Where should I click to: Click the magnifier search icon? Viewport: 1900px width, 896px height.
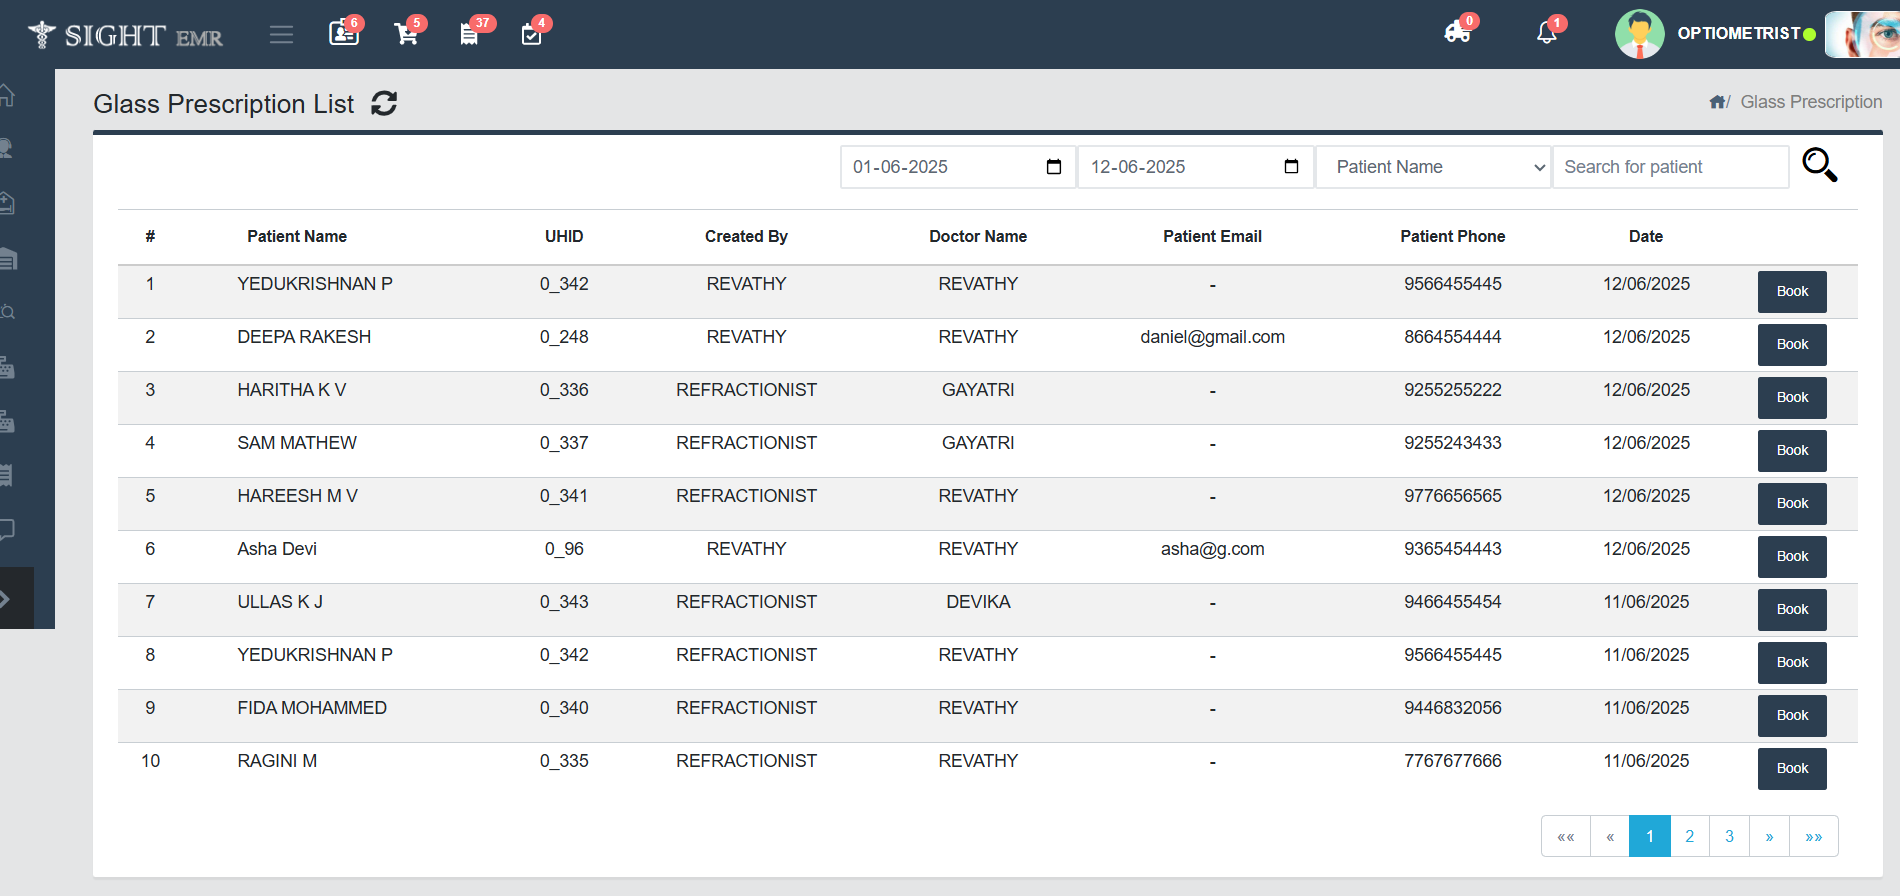1819,165
